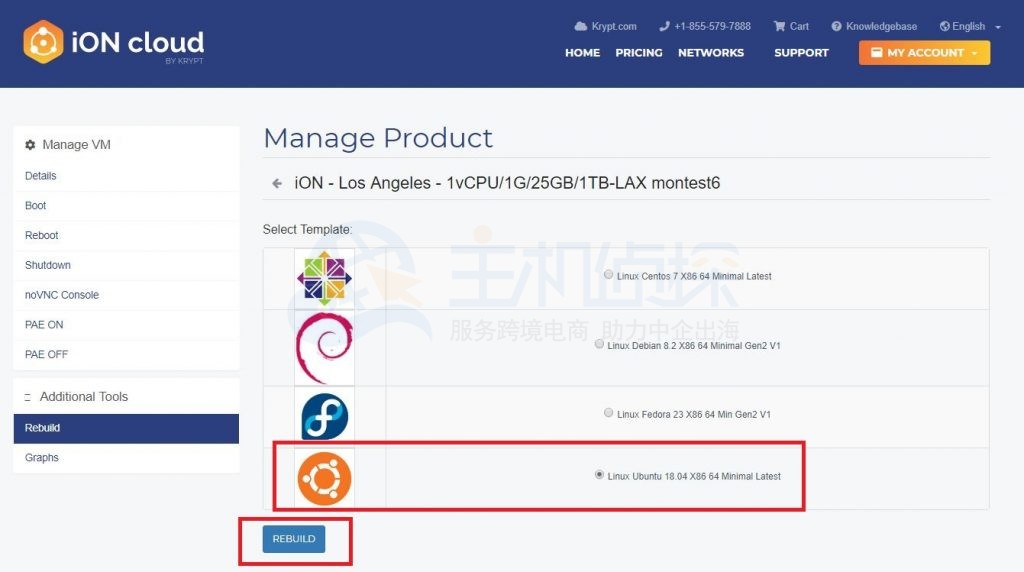
Task: Select Linux Centos 7 X86 64 radio button
Action: pos(609,275)
